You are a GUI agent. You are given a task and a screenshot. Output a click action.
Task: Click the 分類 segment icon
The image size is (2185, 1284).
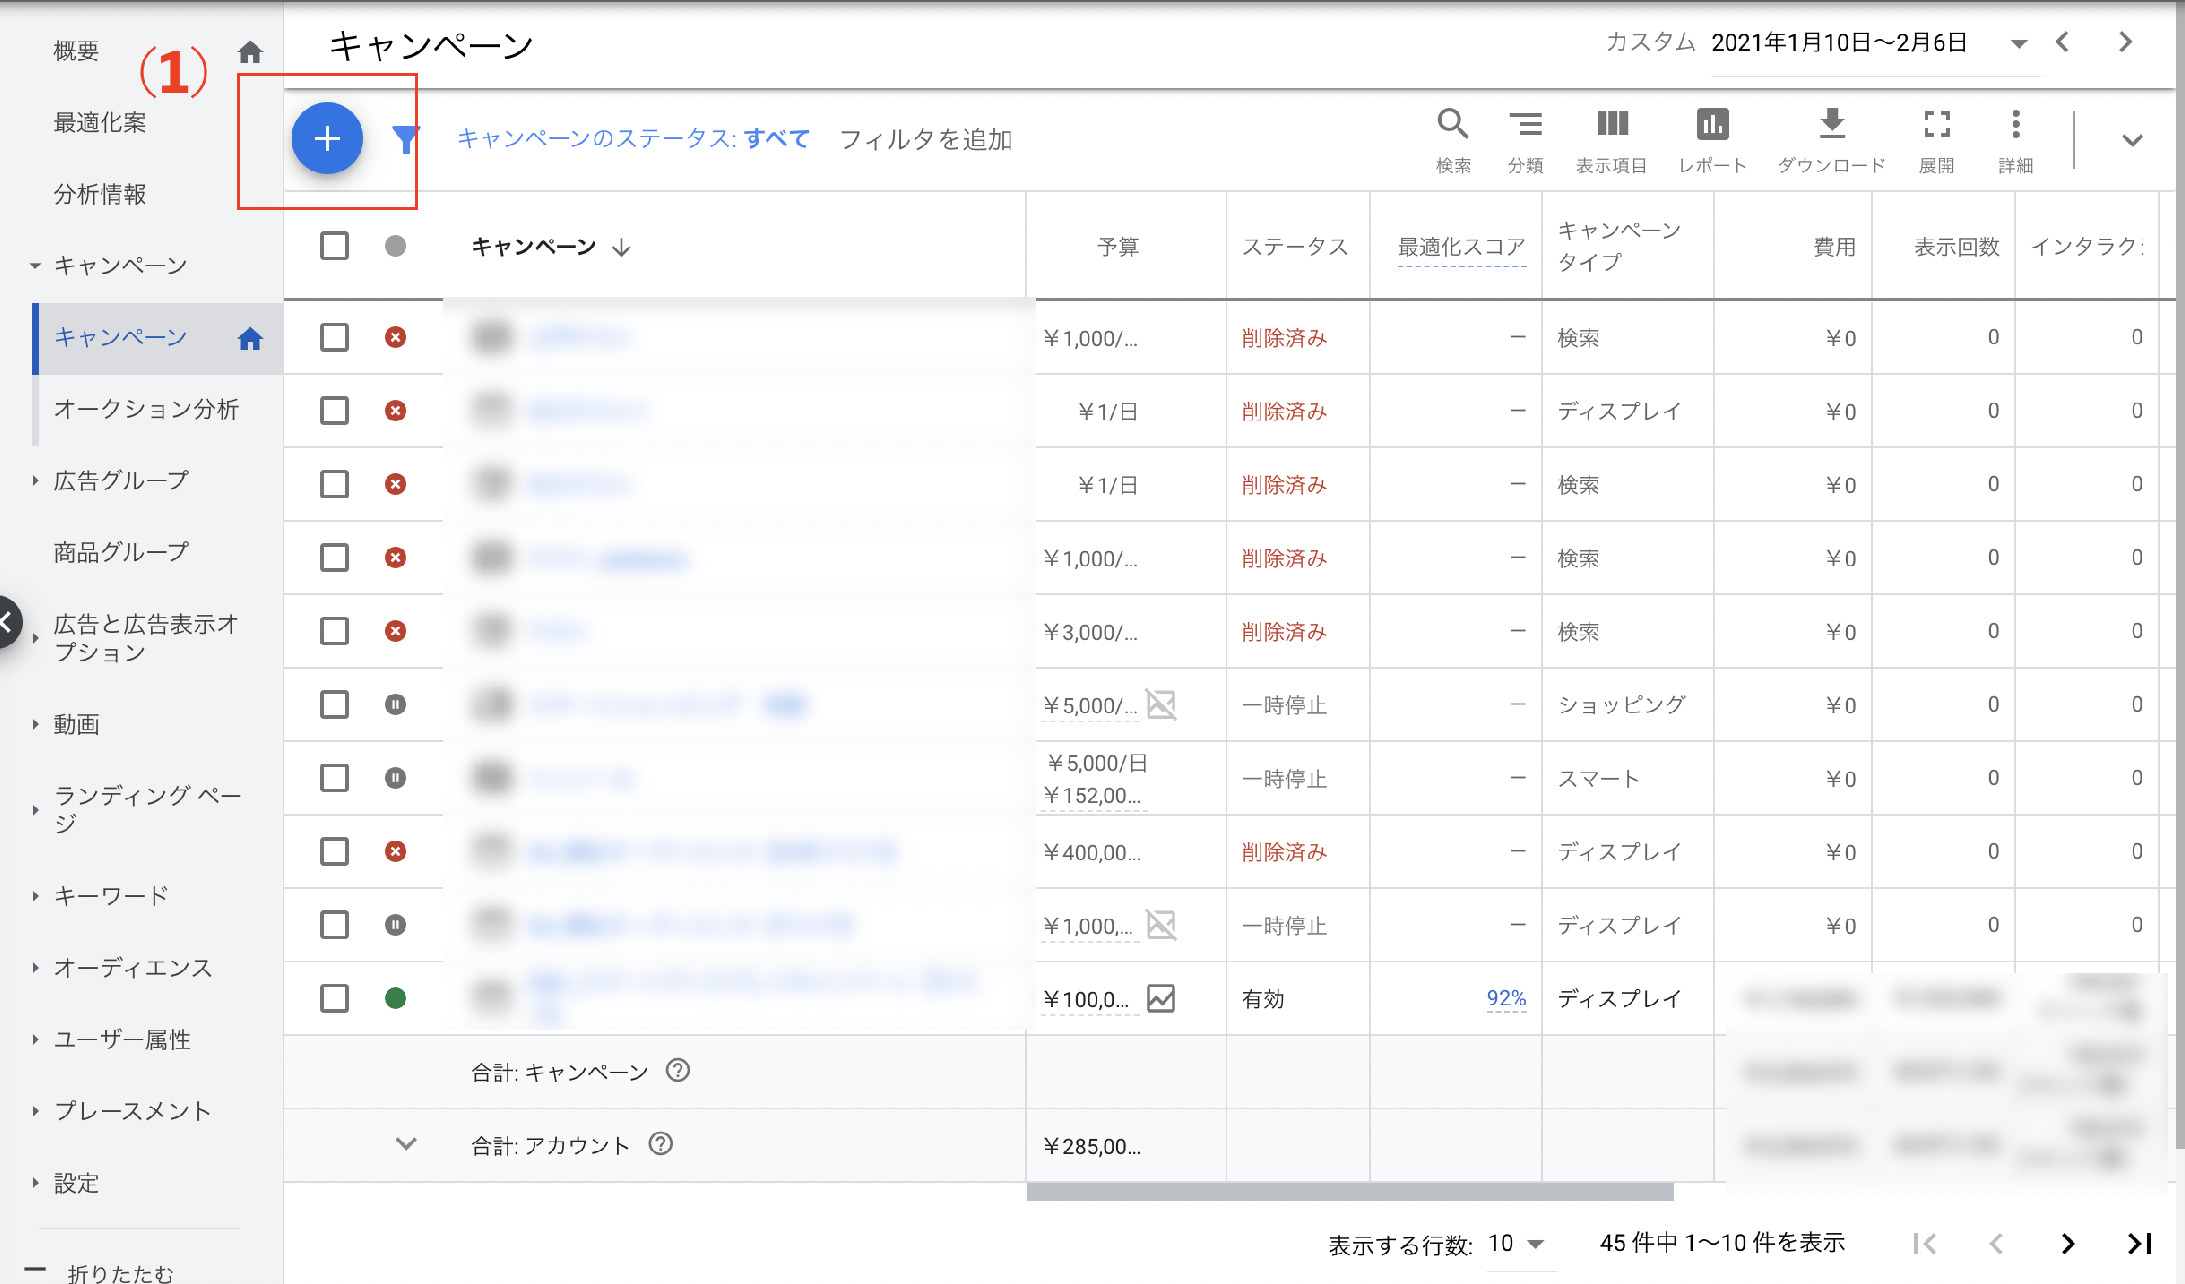click(x=1525, y=125)
